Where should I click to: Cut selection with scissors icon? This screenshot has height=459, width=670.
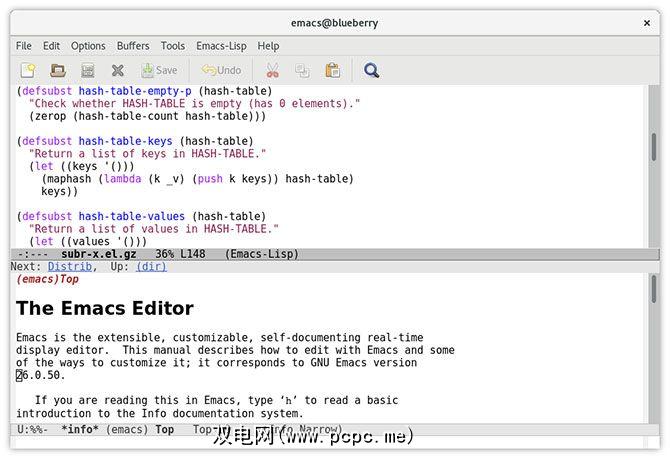(272, 70)
